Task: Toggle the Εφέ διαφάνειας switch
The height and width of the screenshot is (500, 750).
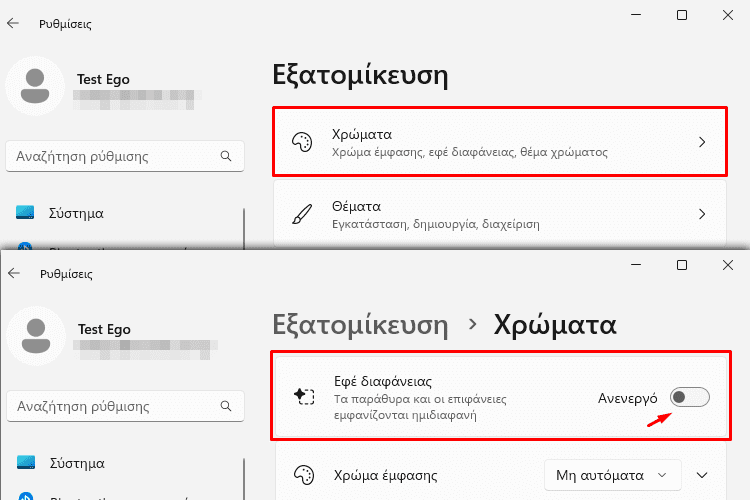Action: (x=690, y=397)
